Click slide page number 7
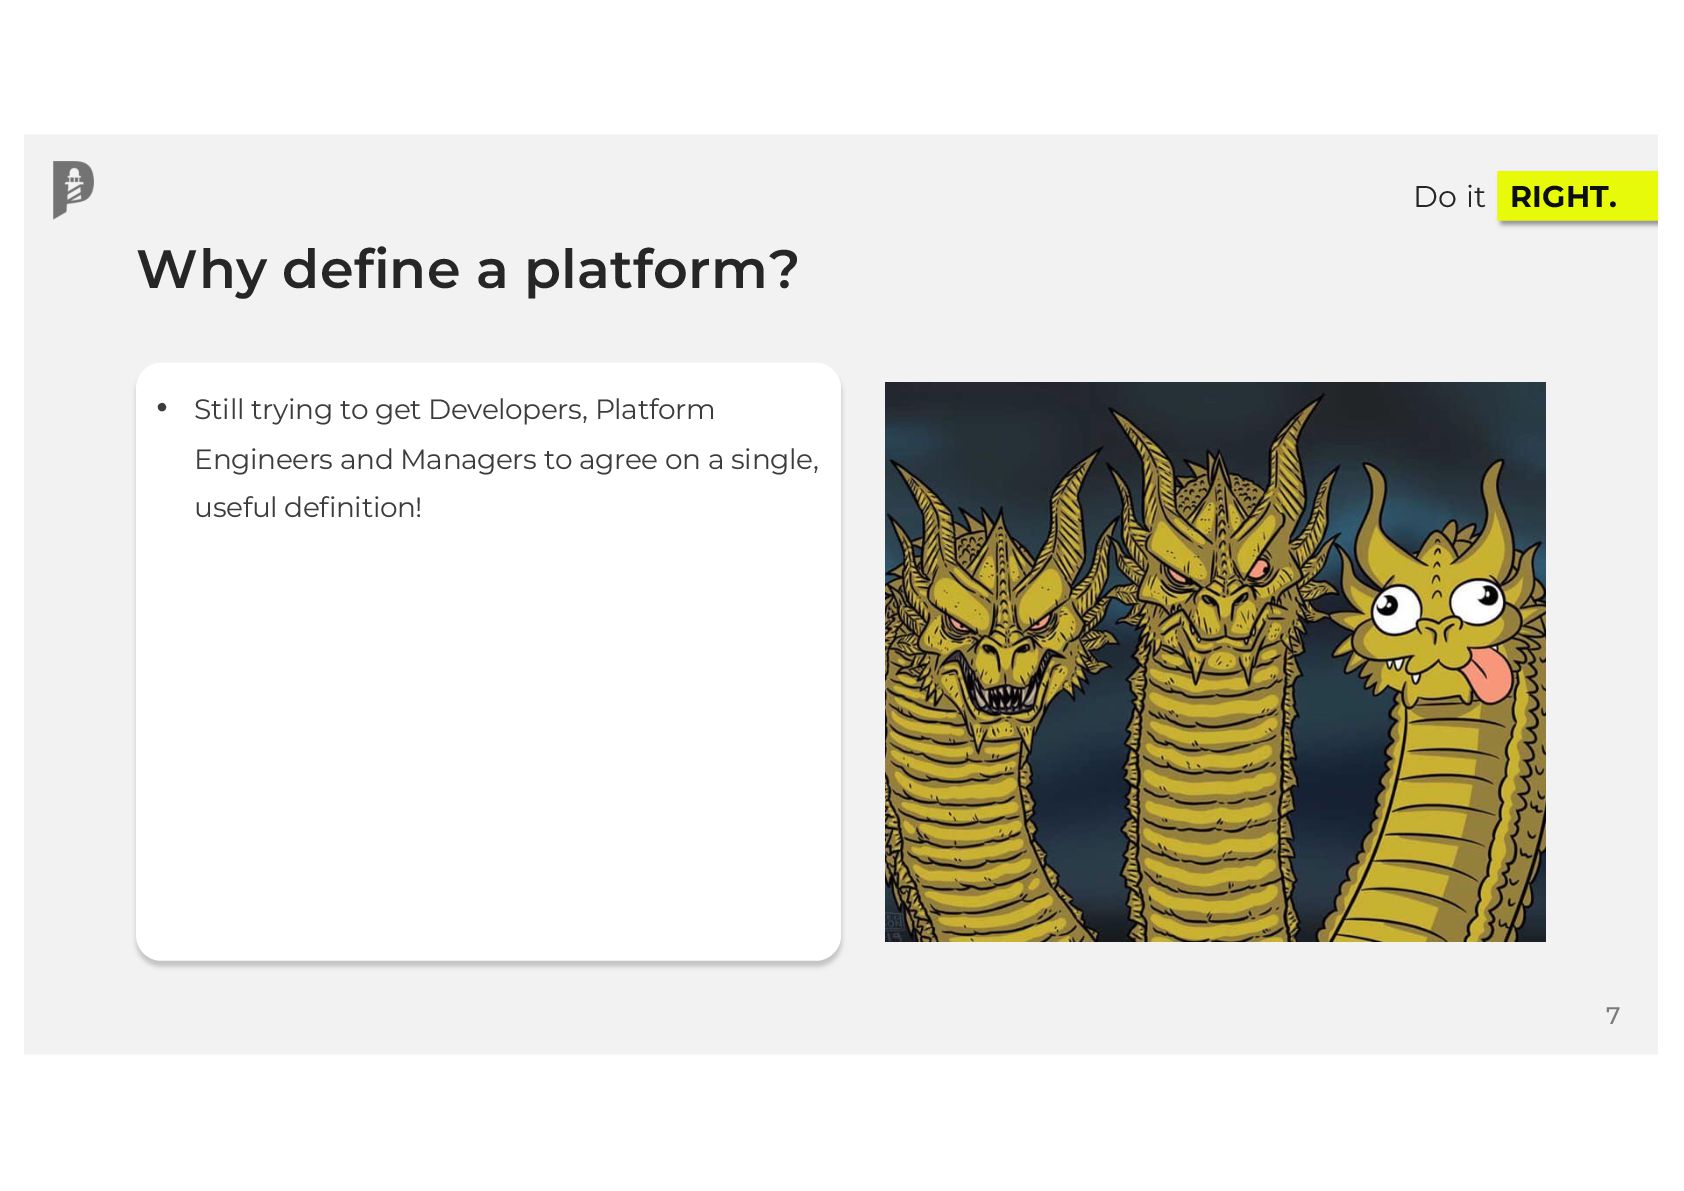 click(1612, 1016)
